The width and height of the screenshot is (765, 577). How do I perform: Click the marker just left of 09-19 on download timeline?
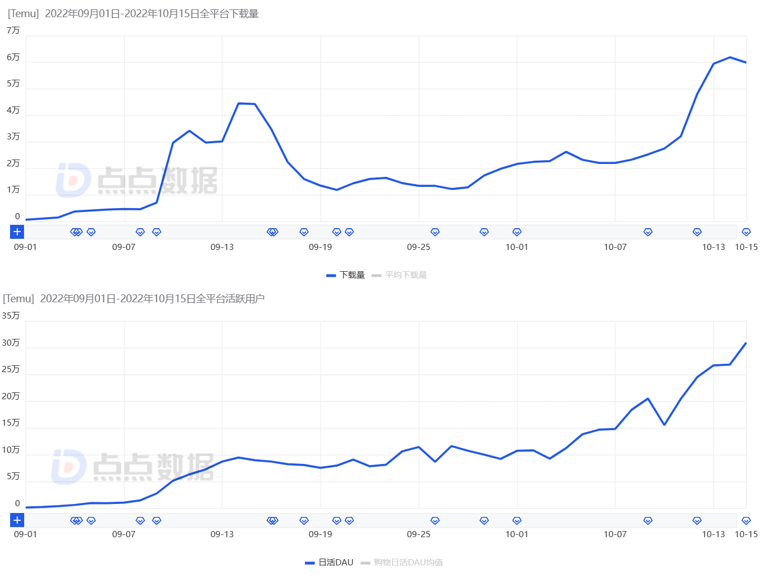(x=304, y=232)
